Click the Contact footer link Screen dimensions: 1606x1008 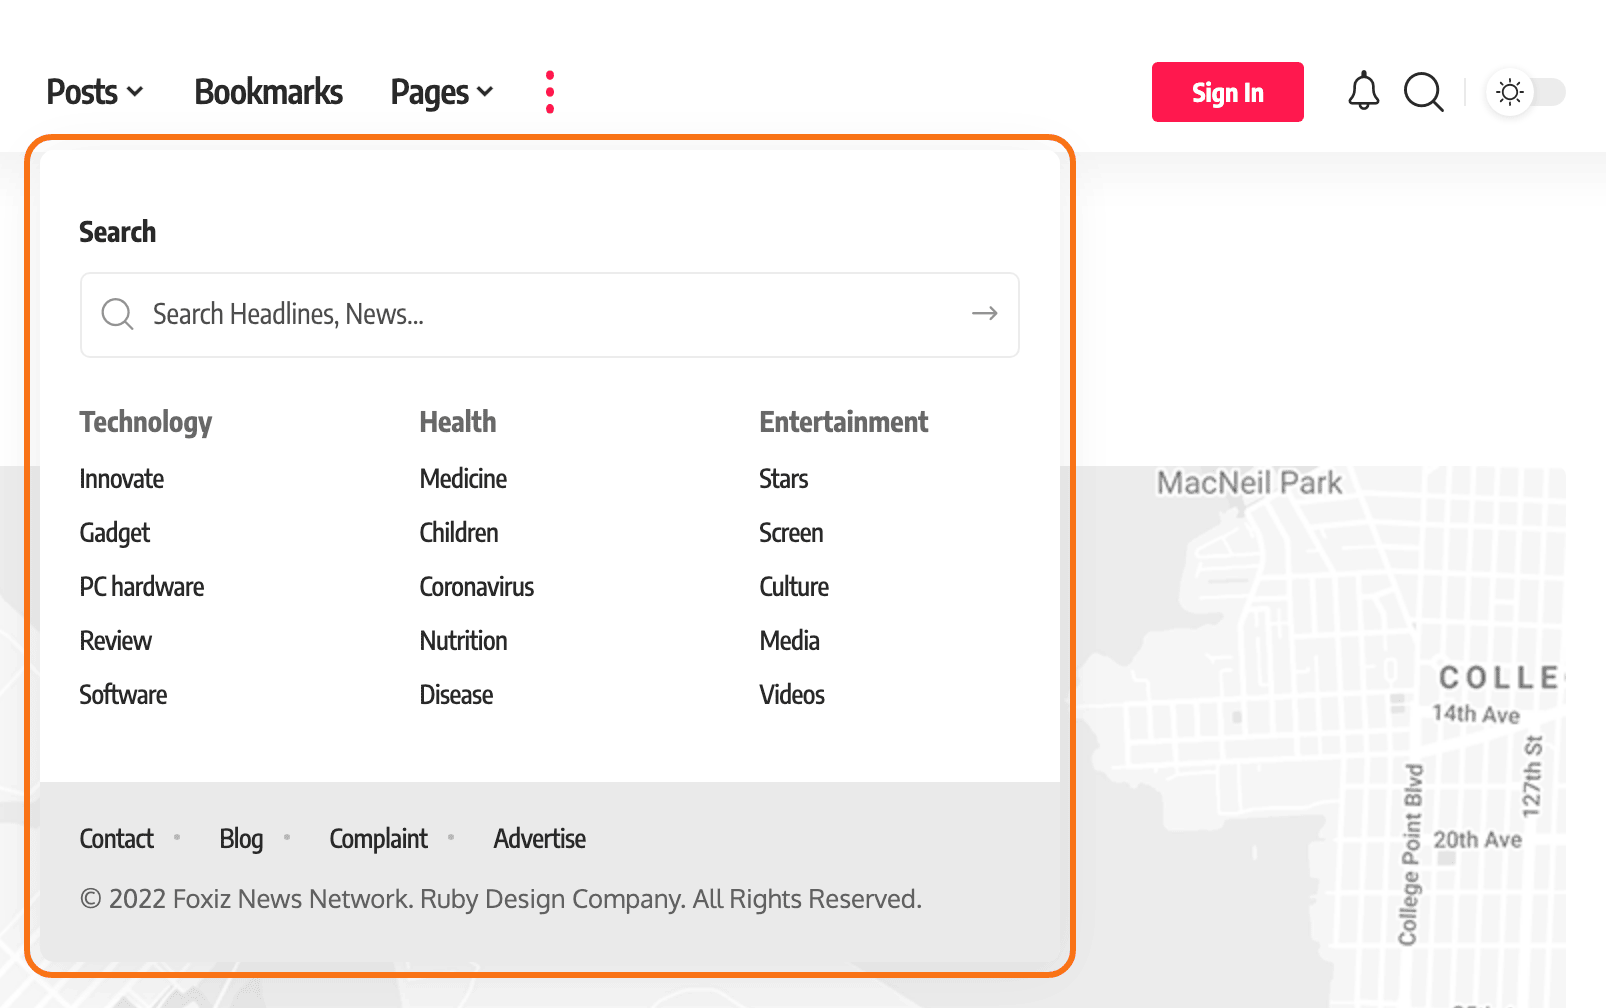[x=117, y=839]
